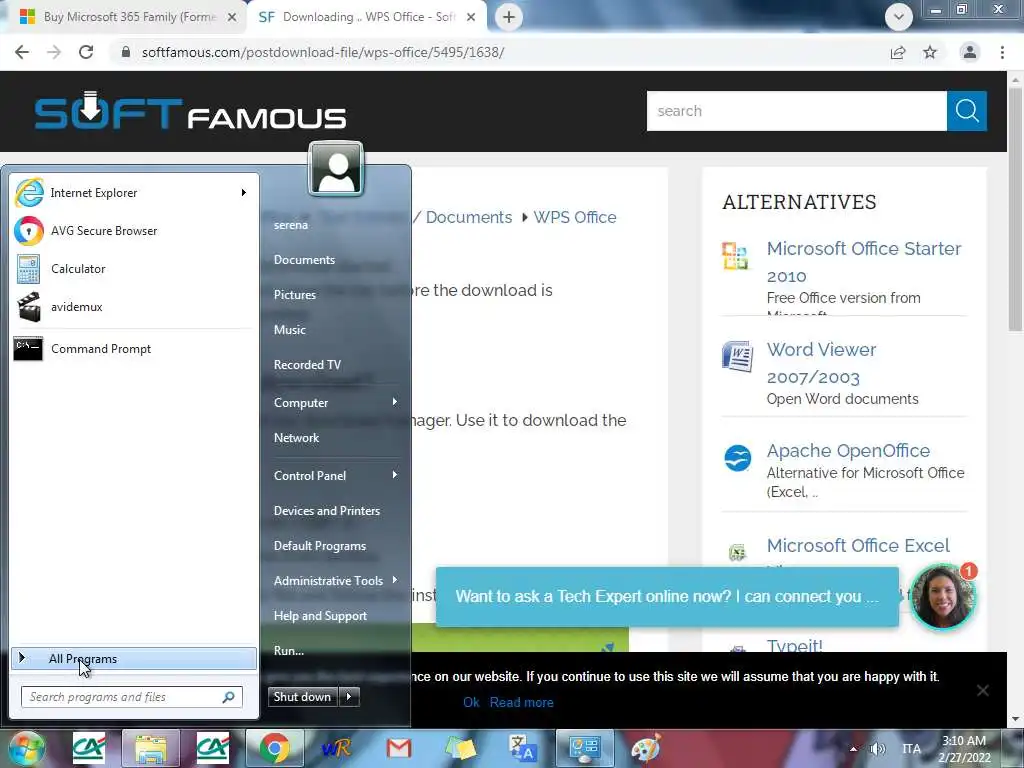This screenshot has width=1024, height=768.
Task: Click the Start menu search magnifier icon
Action: click(229, 697)
